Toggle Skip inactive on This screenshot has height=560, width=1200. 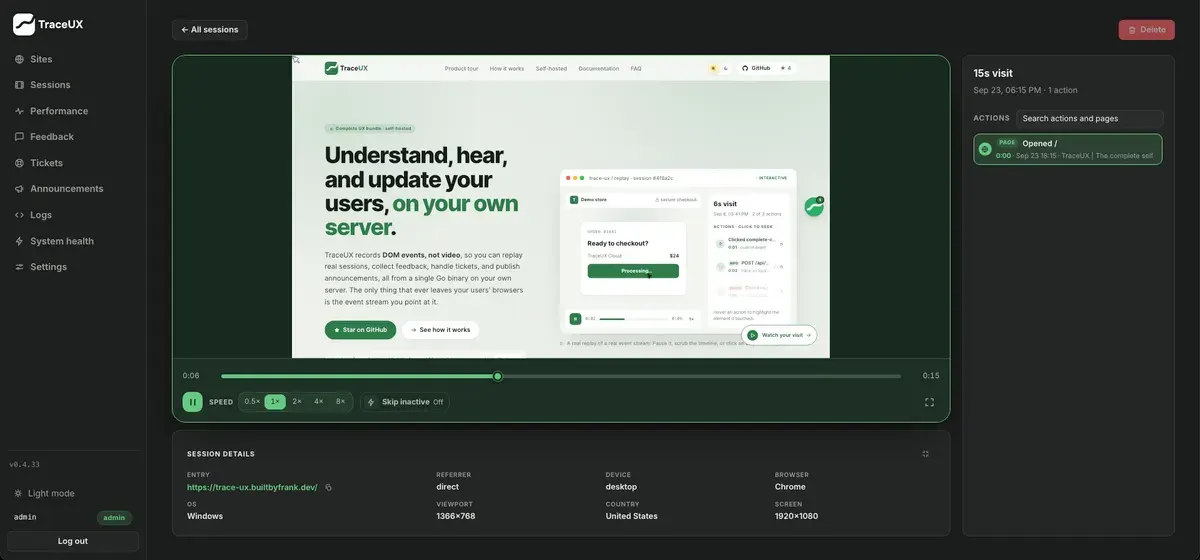tap(405, 402)
